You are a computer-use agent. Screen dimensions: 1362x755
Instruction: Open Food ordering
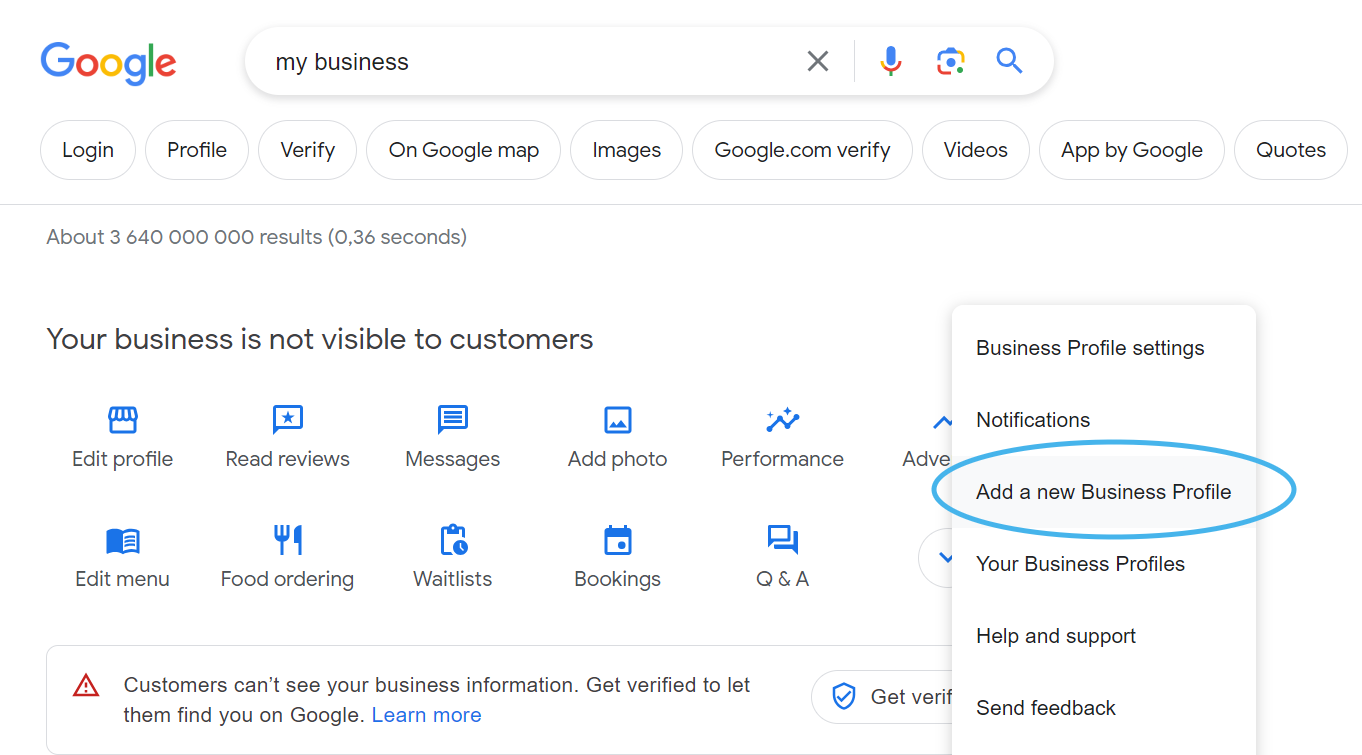coord(287,558)
